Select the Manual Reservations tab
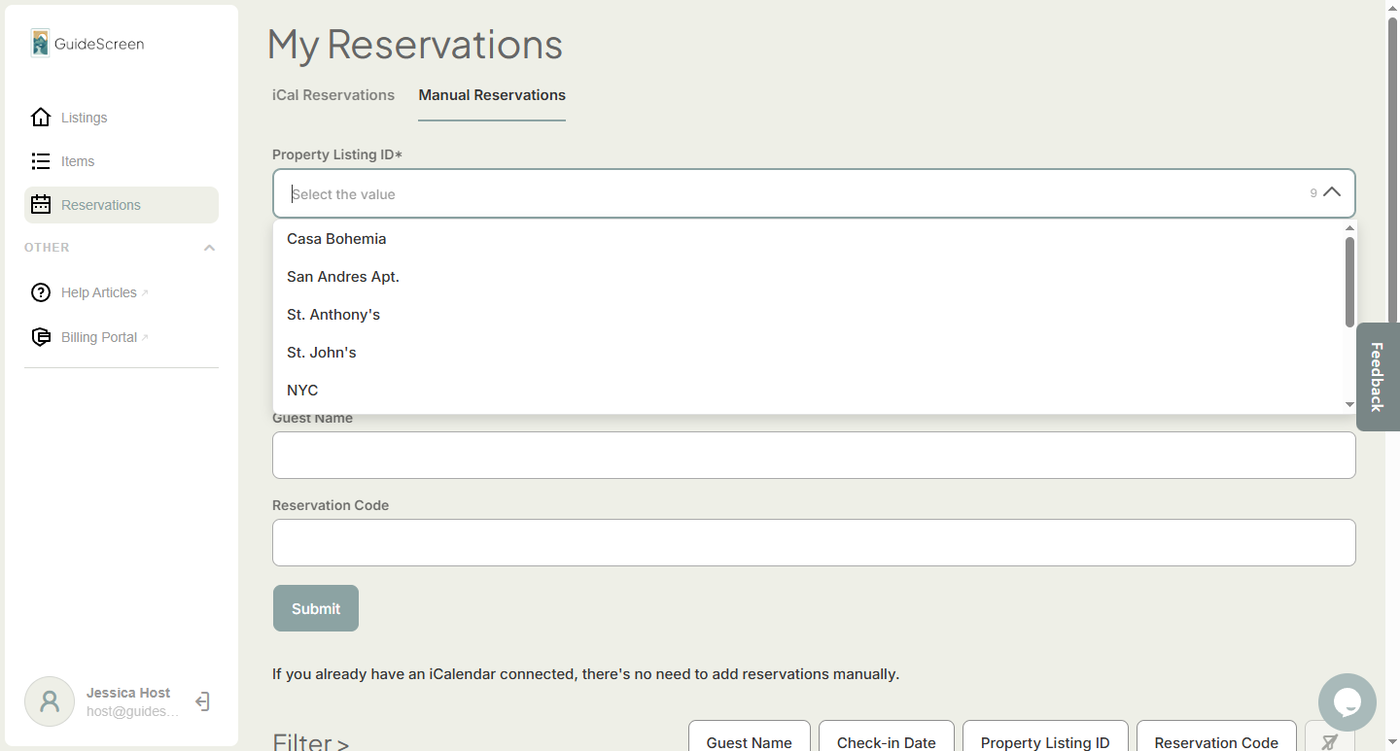 (x=492, y=95)
